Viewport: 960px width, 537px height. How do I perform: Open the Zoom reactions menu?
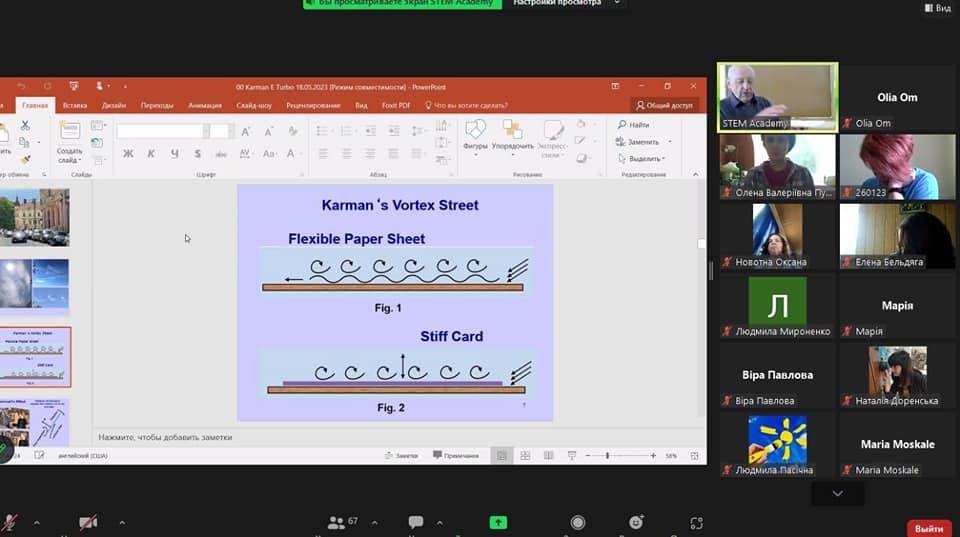636,522
